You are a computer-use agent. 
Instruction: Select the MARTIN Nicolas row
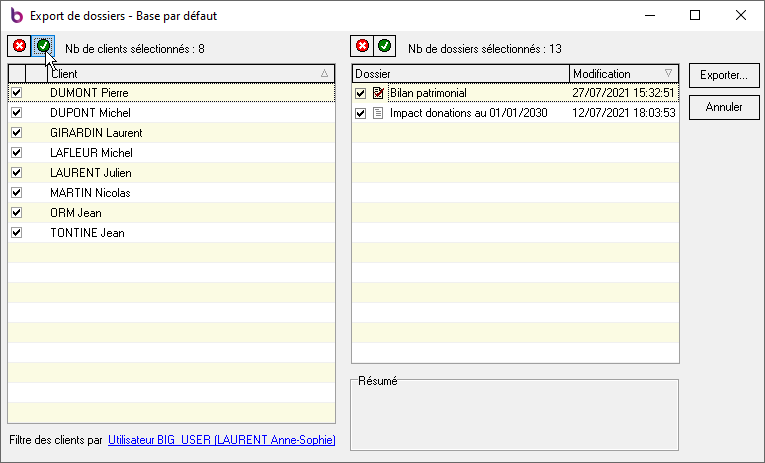coord(172,193)
